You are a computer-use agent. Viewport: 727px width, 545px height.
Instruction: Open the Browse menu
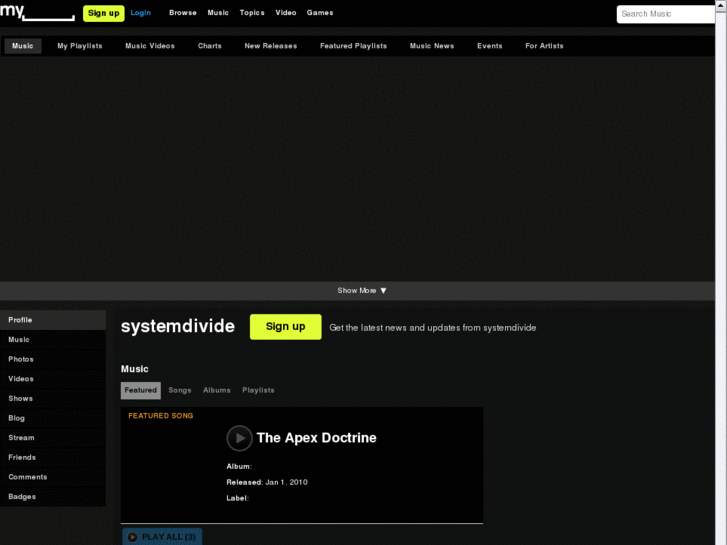(183, 13)
